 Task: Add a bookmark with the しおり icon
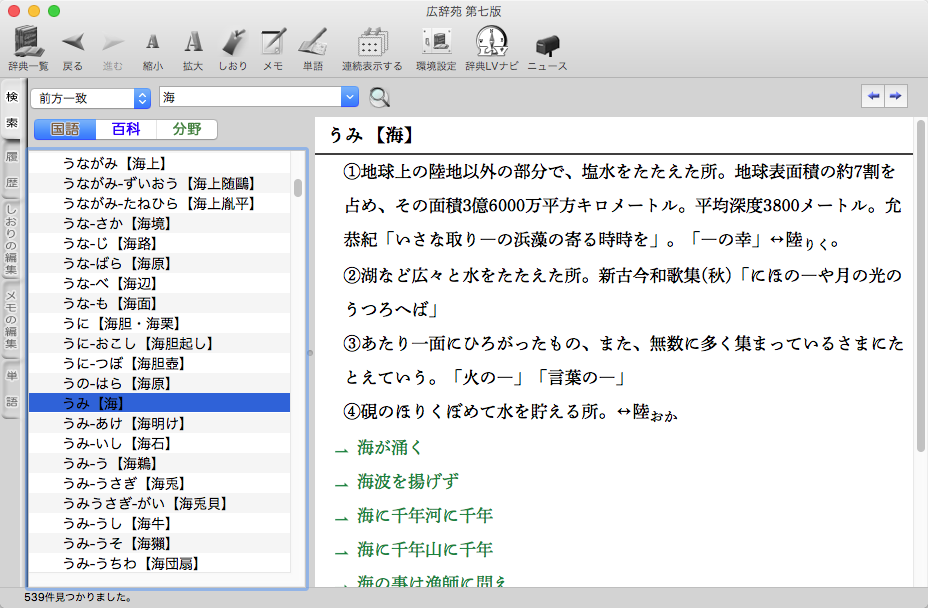(x=233, y=42)
